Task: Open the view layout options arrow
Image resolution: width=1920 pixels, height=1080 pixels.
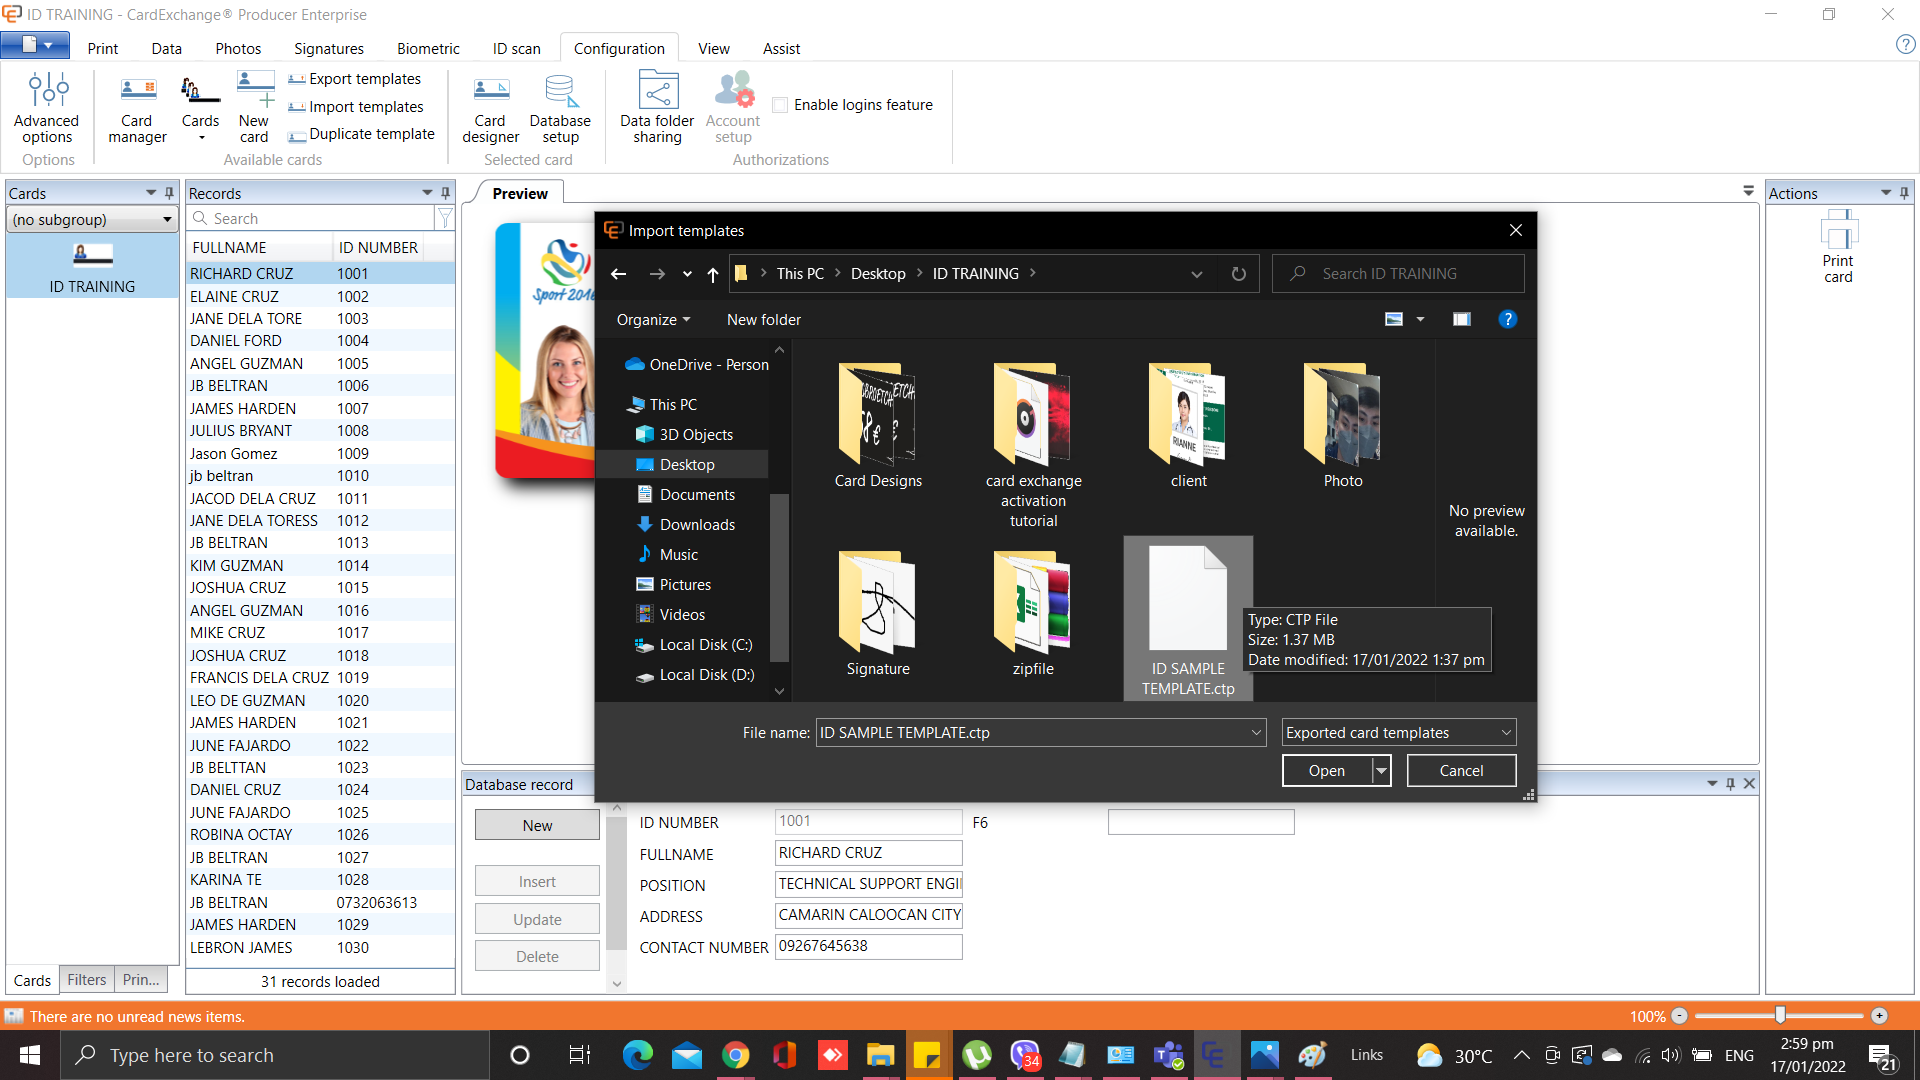Action: coord(1420,319)
